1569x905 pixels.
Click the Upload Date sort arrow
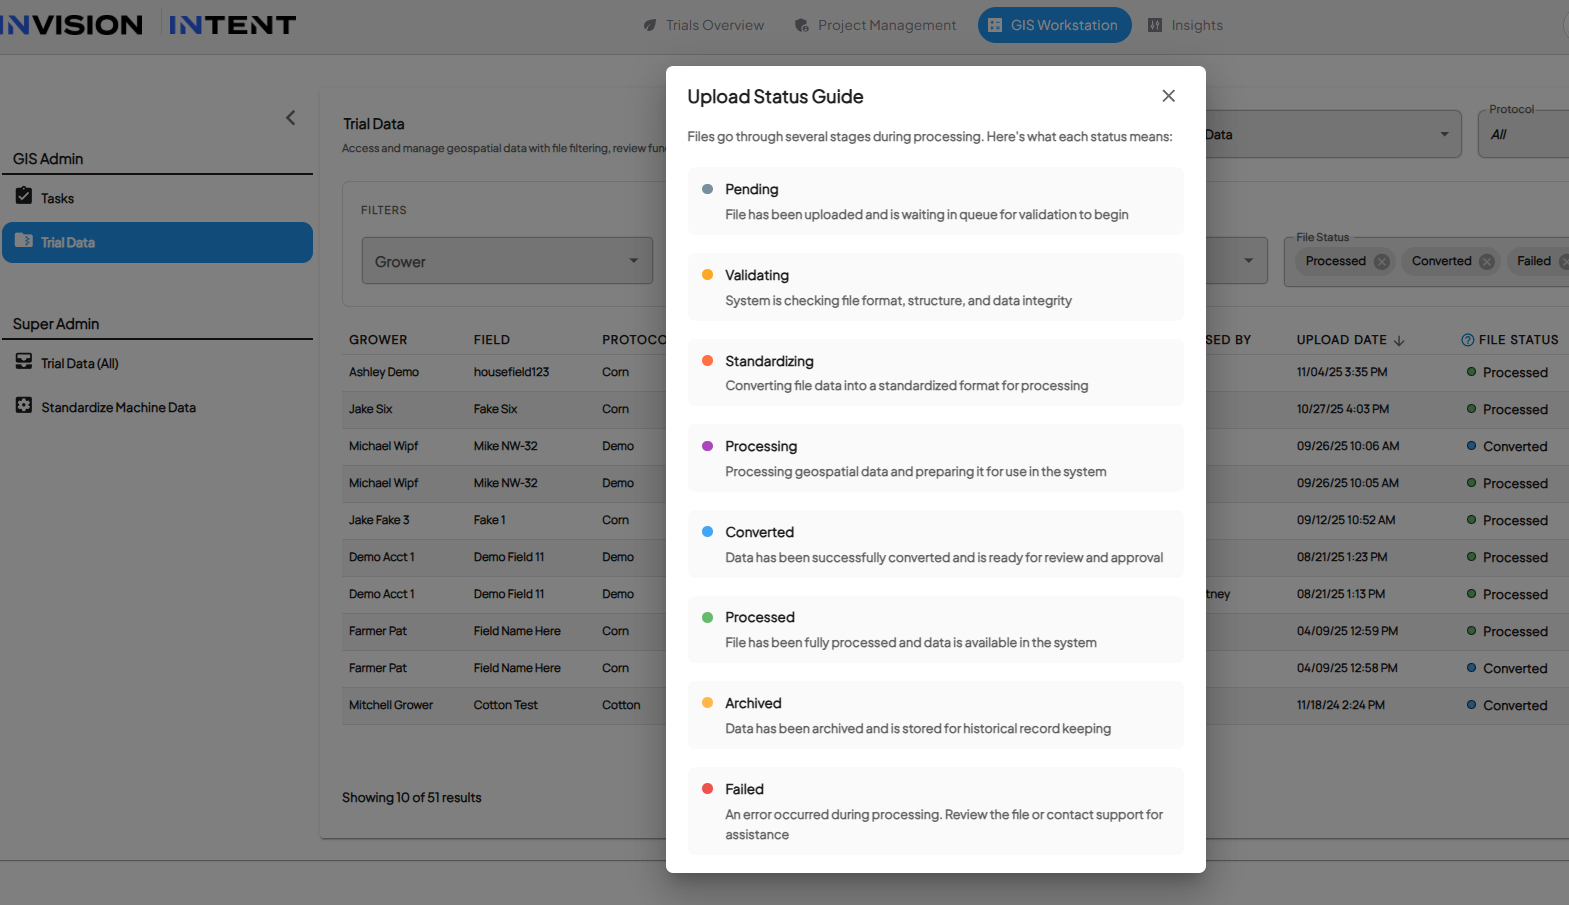(x=1399, y=341)
